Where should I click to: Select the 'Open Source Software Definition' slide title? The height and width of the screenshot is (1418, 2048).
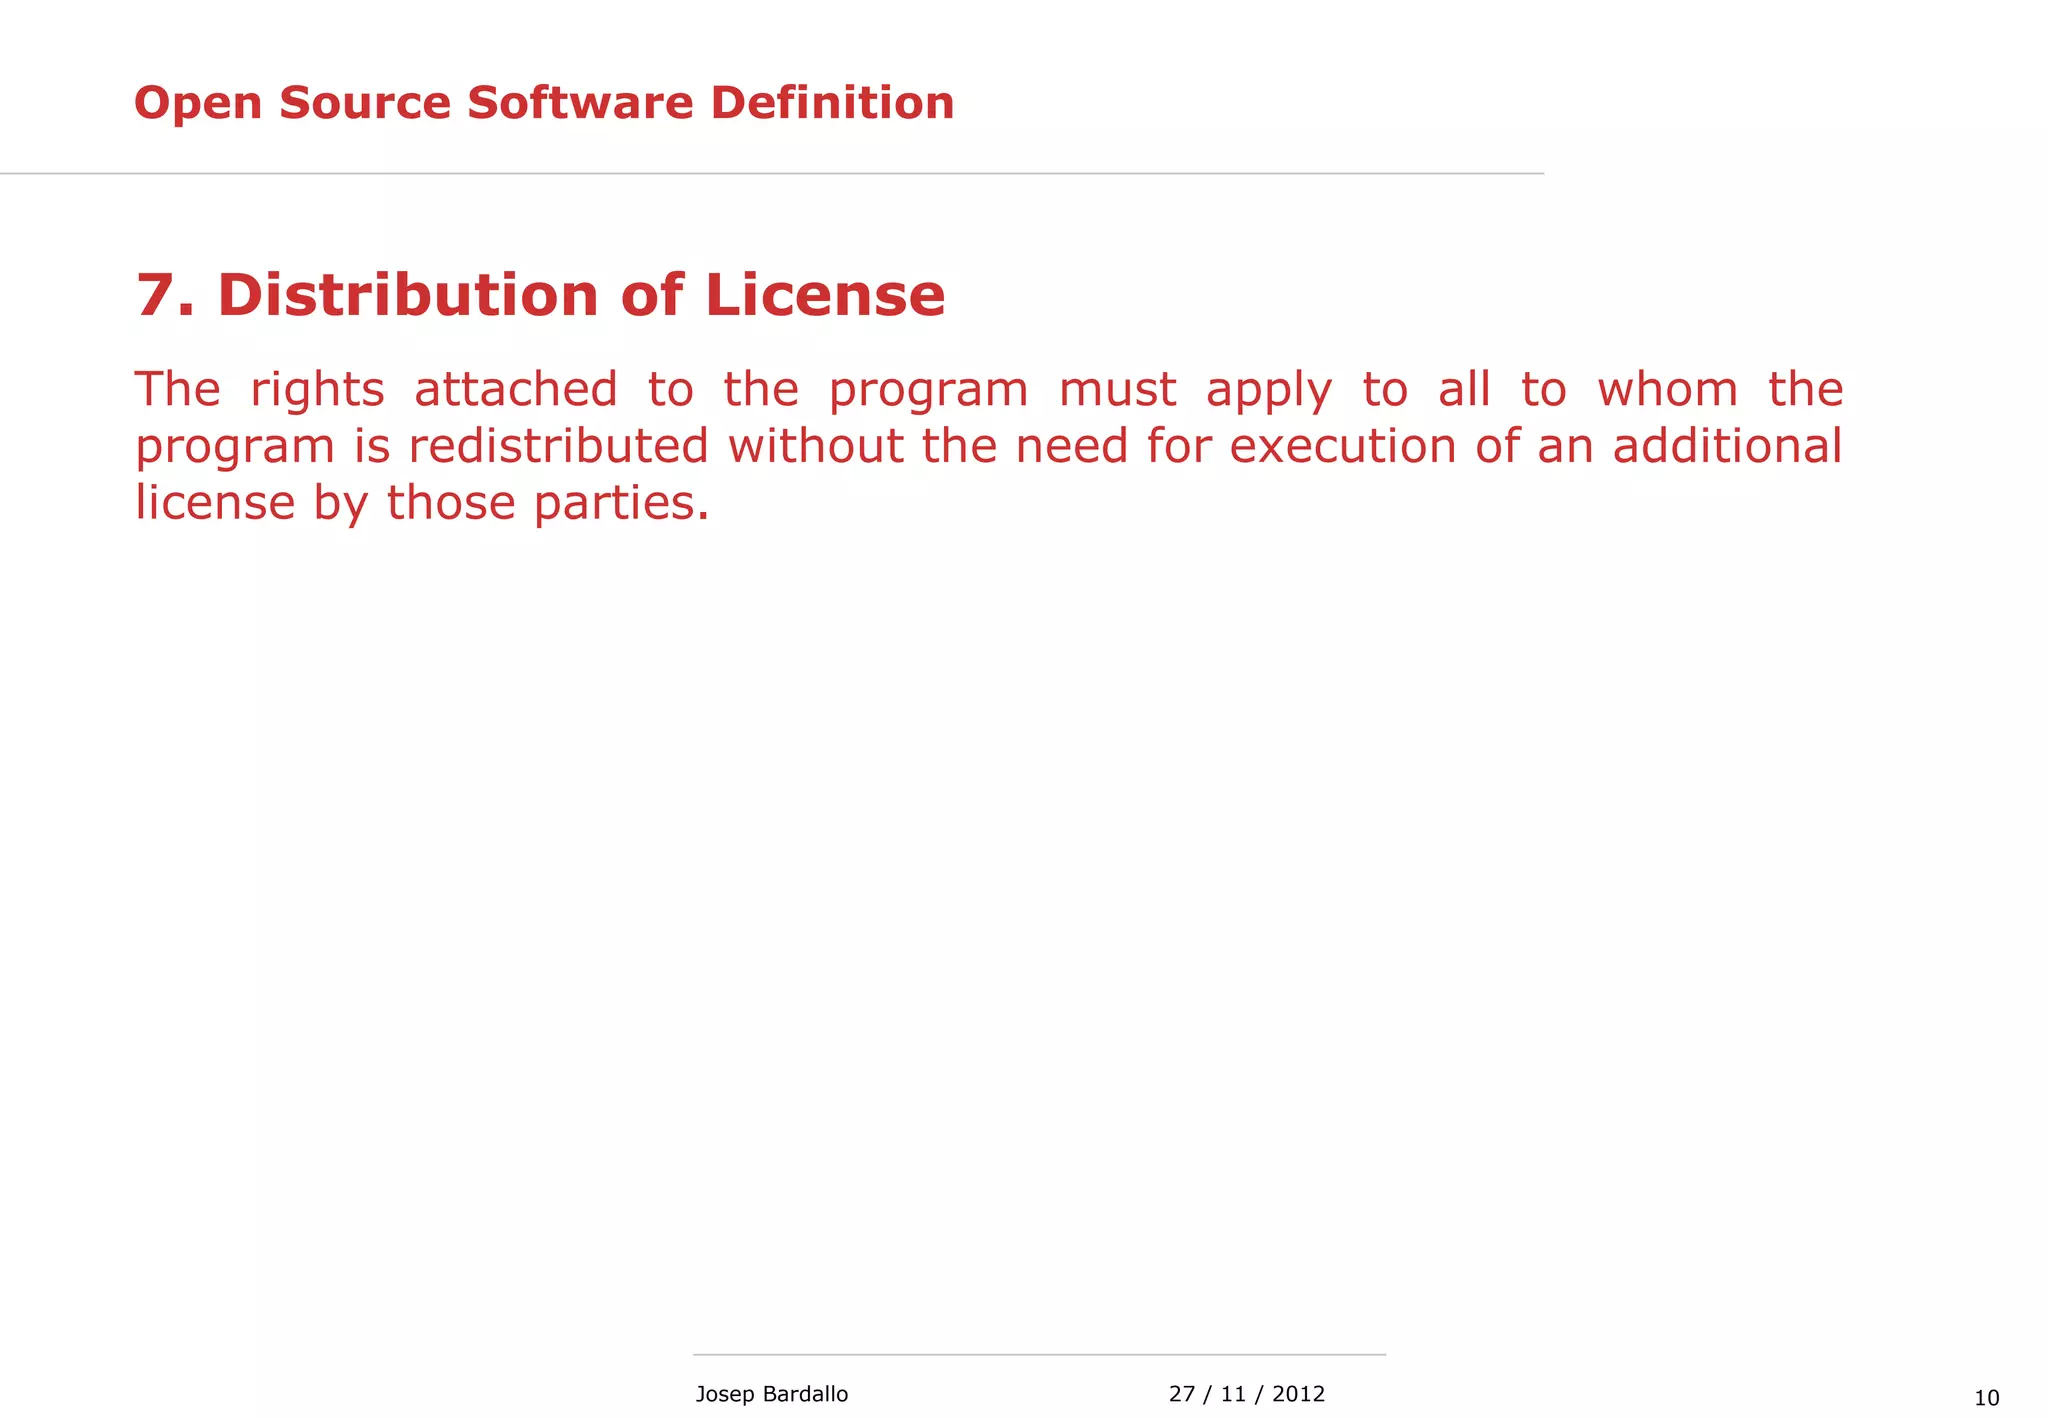[x=544, y=104]
